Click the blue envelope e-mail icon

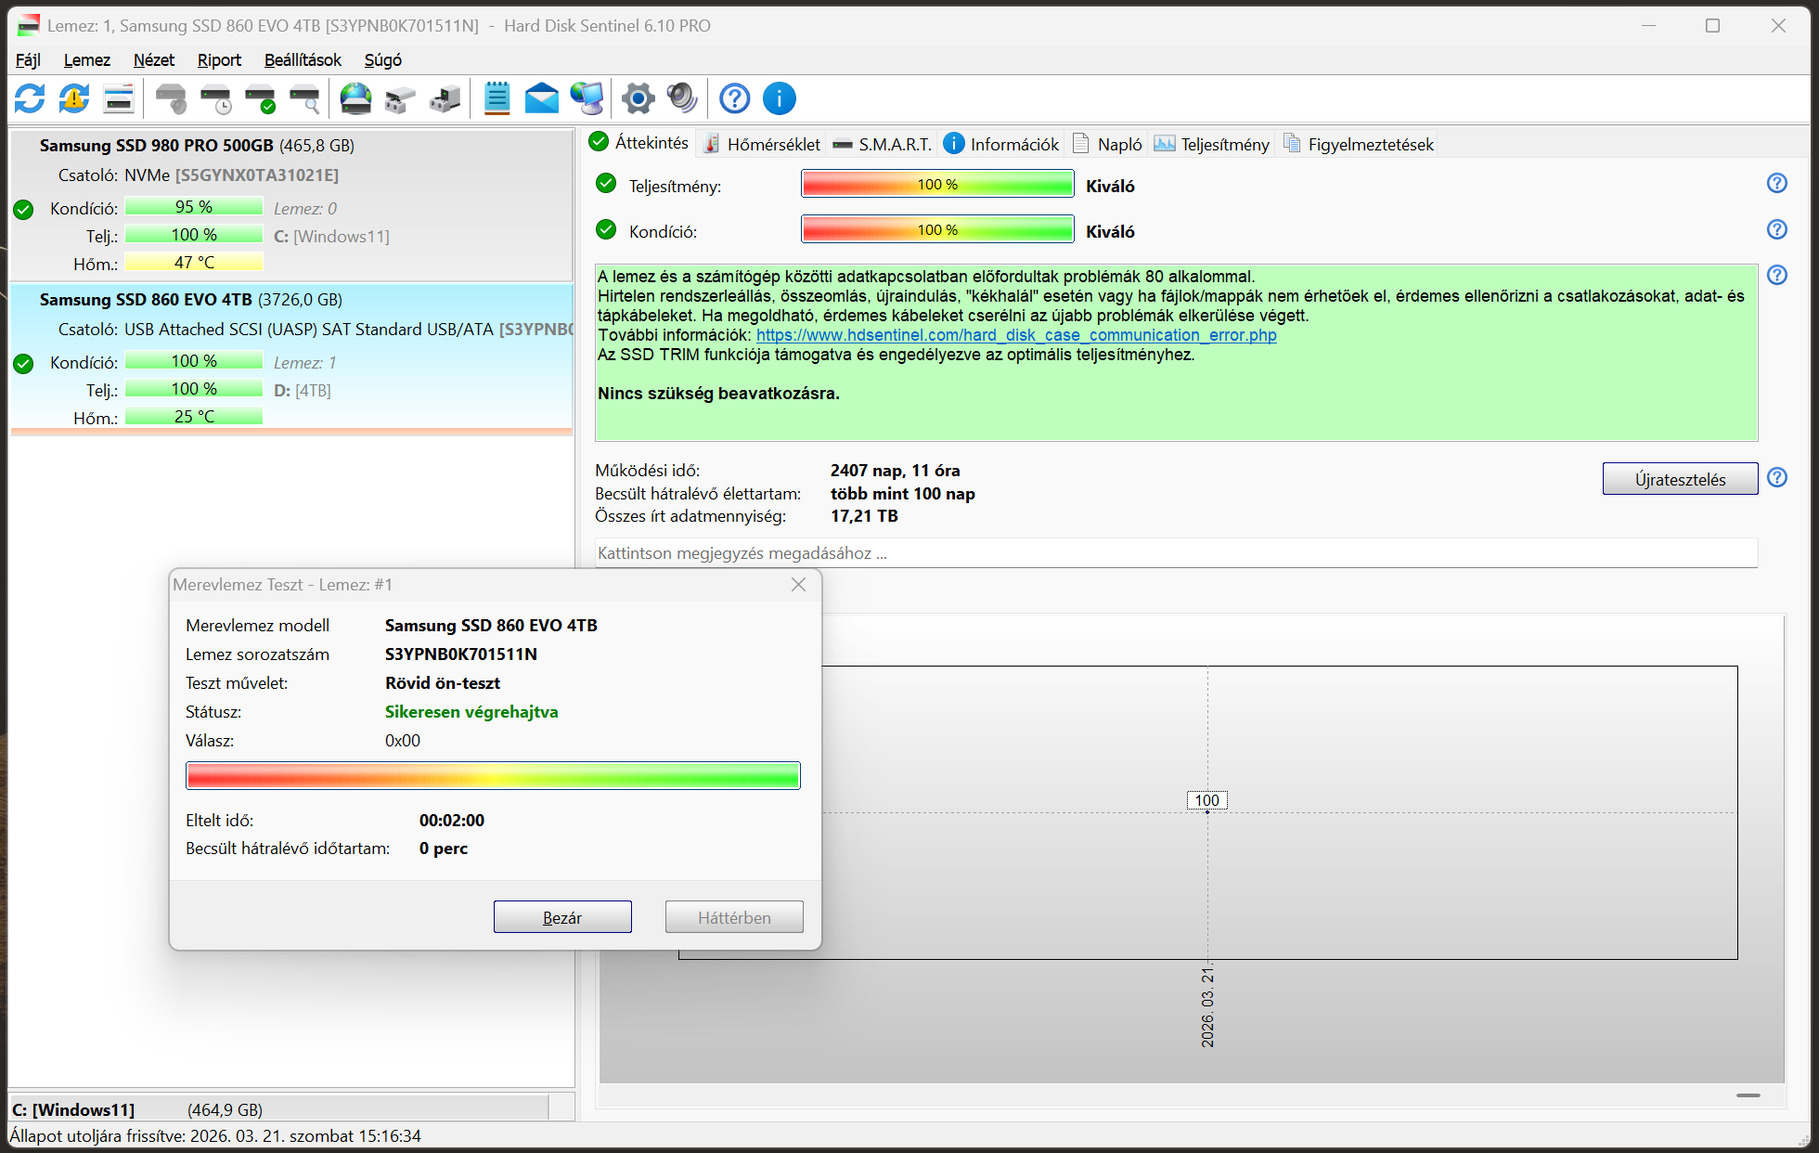[542, 98]
